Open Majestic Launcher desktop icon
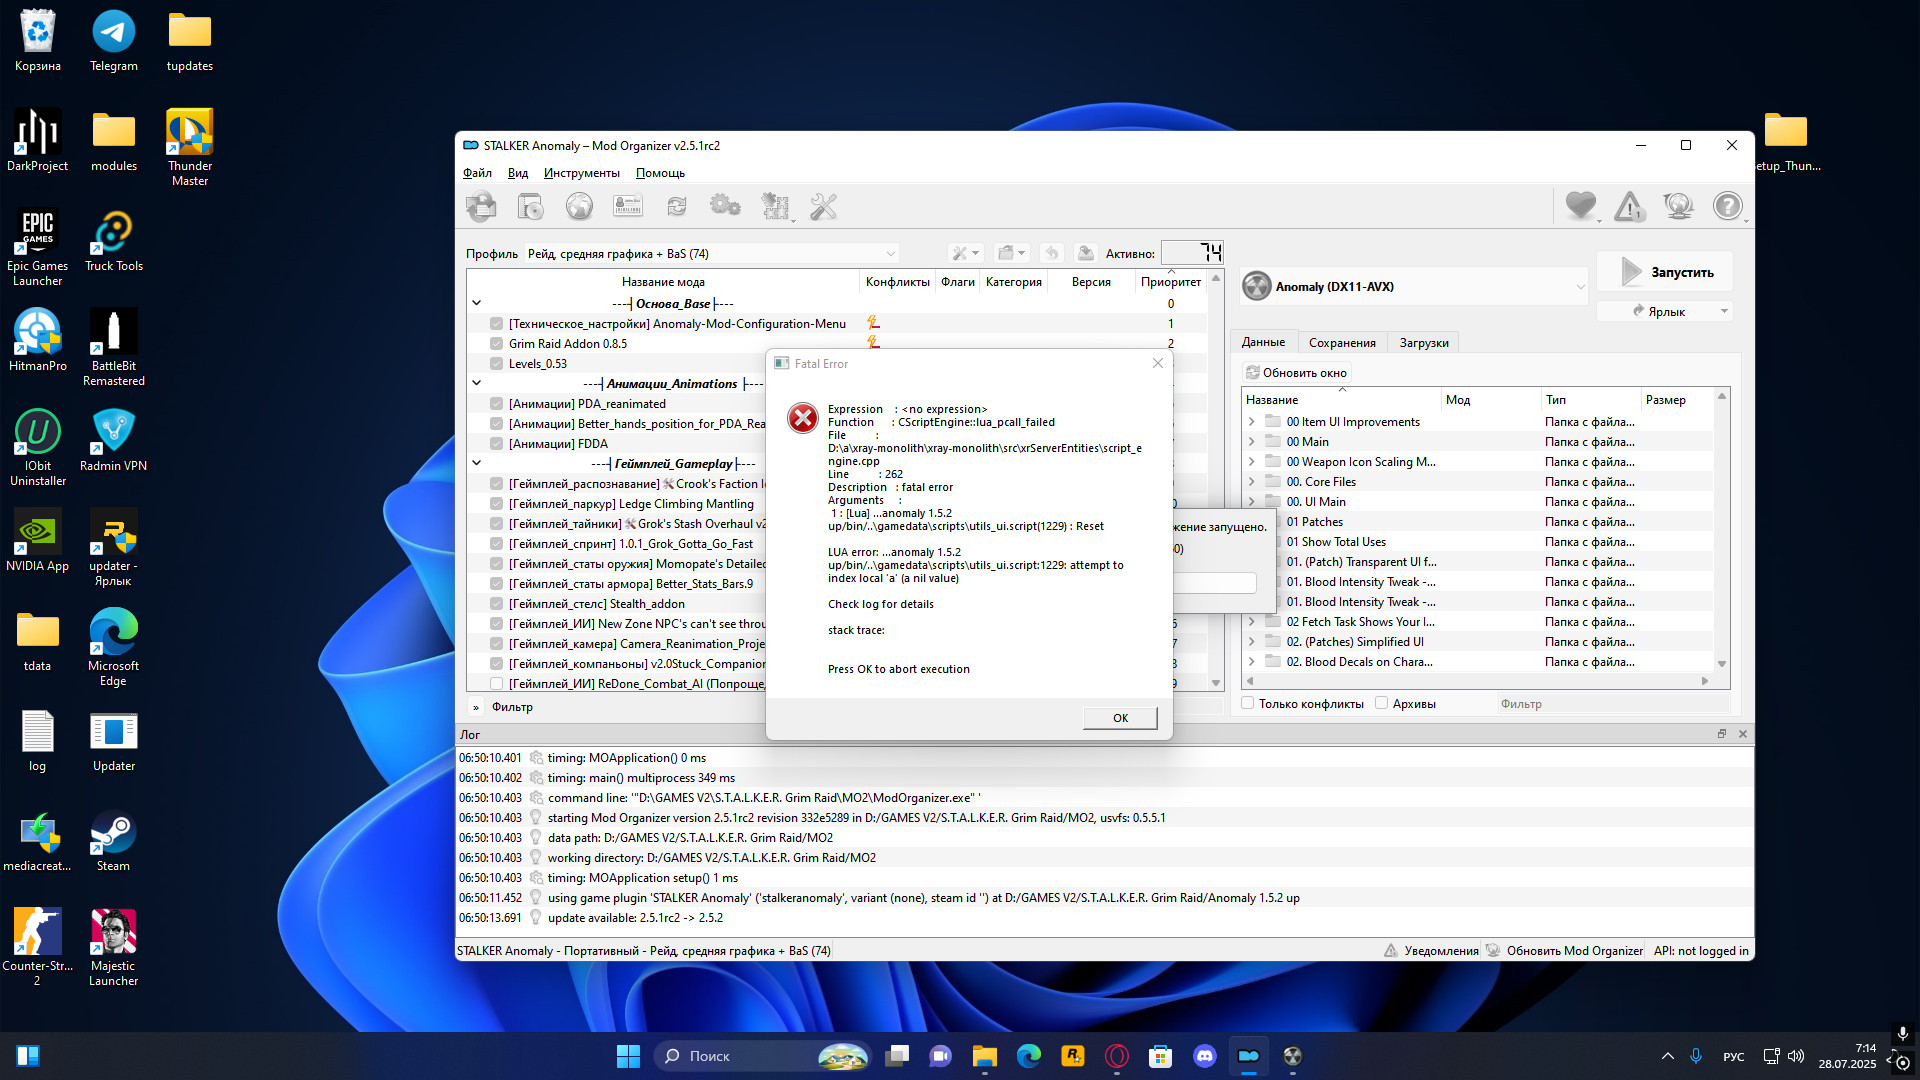 click(114, 947)
